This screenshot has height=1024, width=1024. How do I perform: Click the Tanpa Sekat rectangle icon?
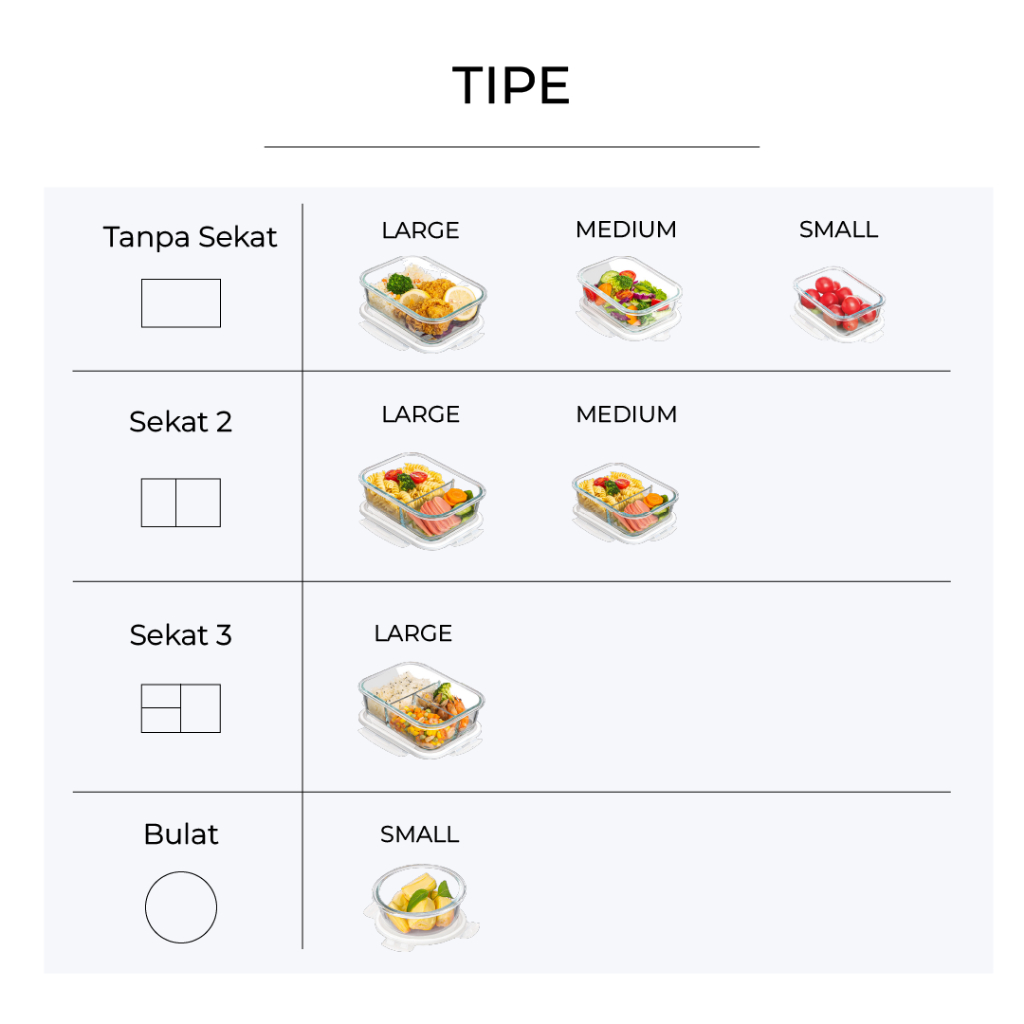[180, 303]
